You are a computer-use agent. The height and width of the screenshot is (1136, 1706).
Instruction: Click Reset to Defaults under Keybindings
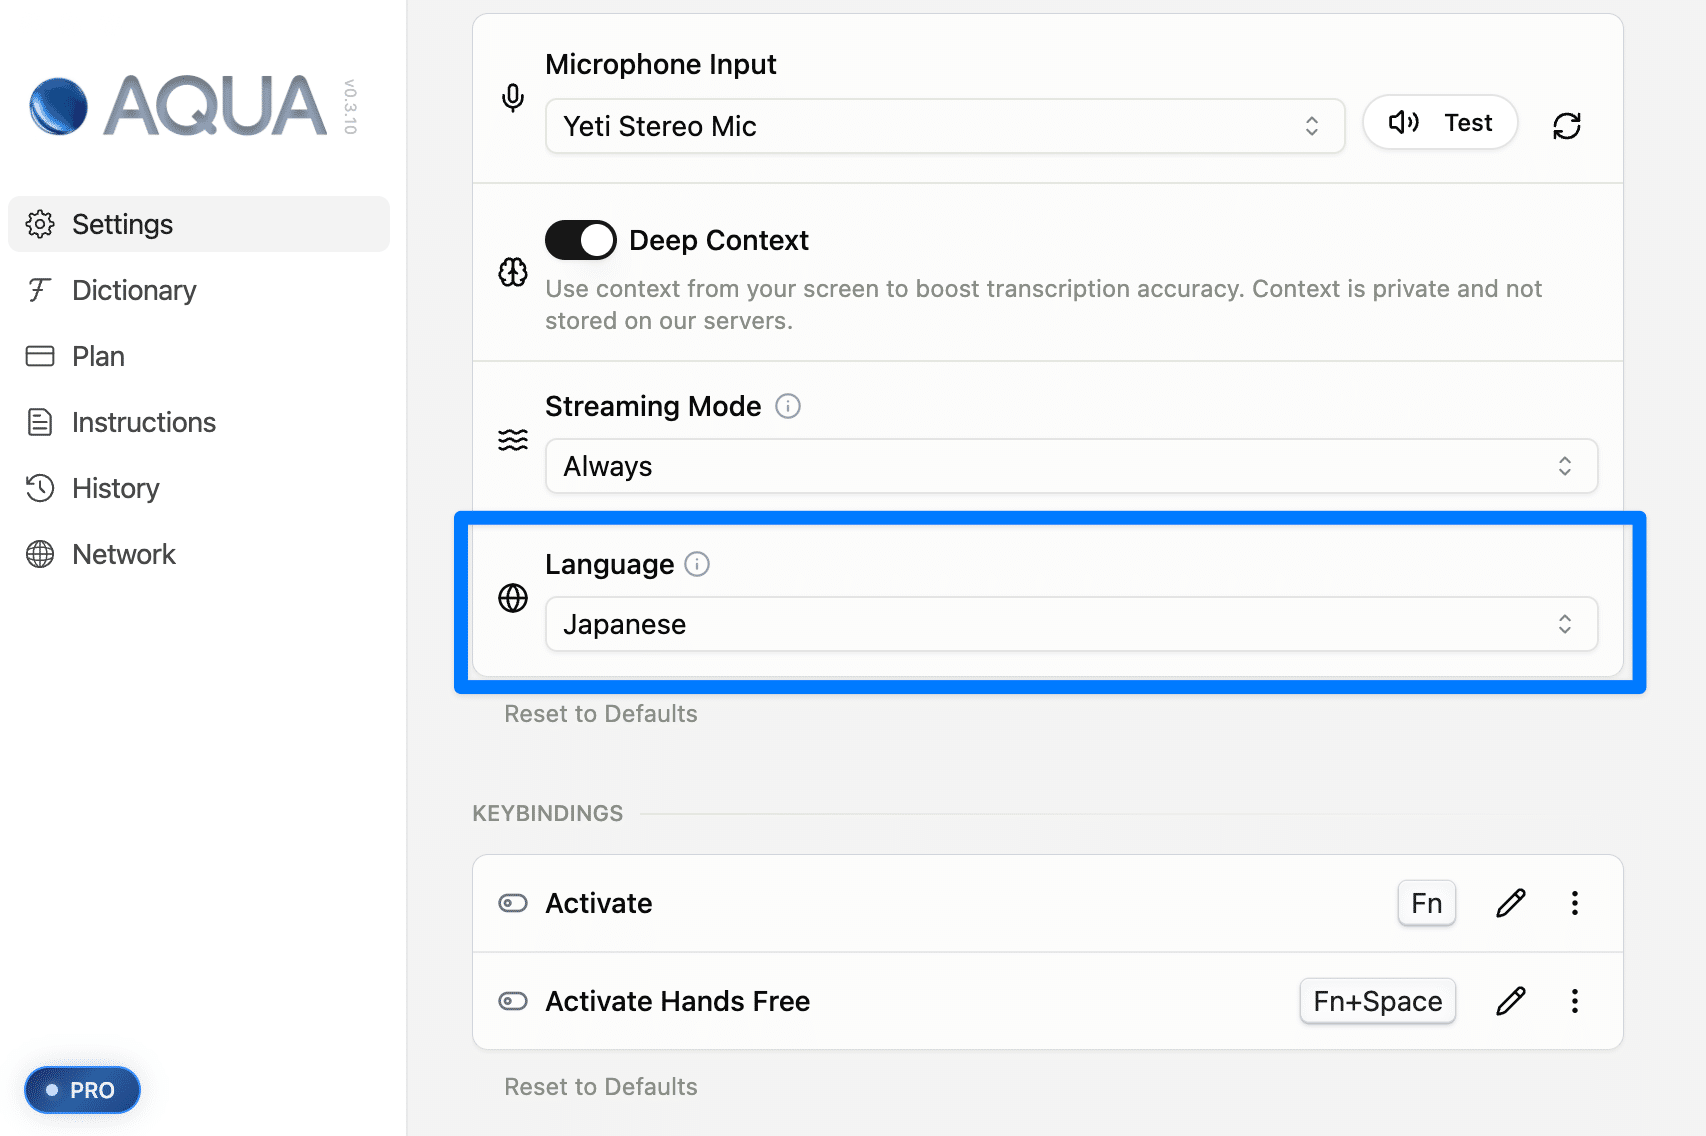(600, 1086)
